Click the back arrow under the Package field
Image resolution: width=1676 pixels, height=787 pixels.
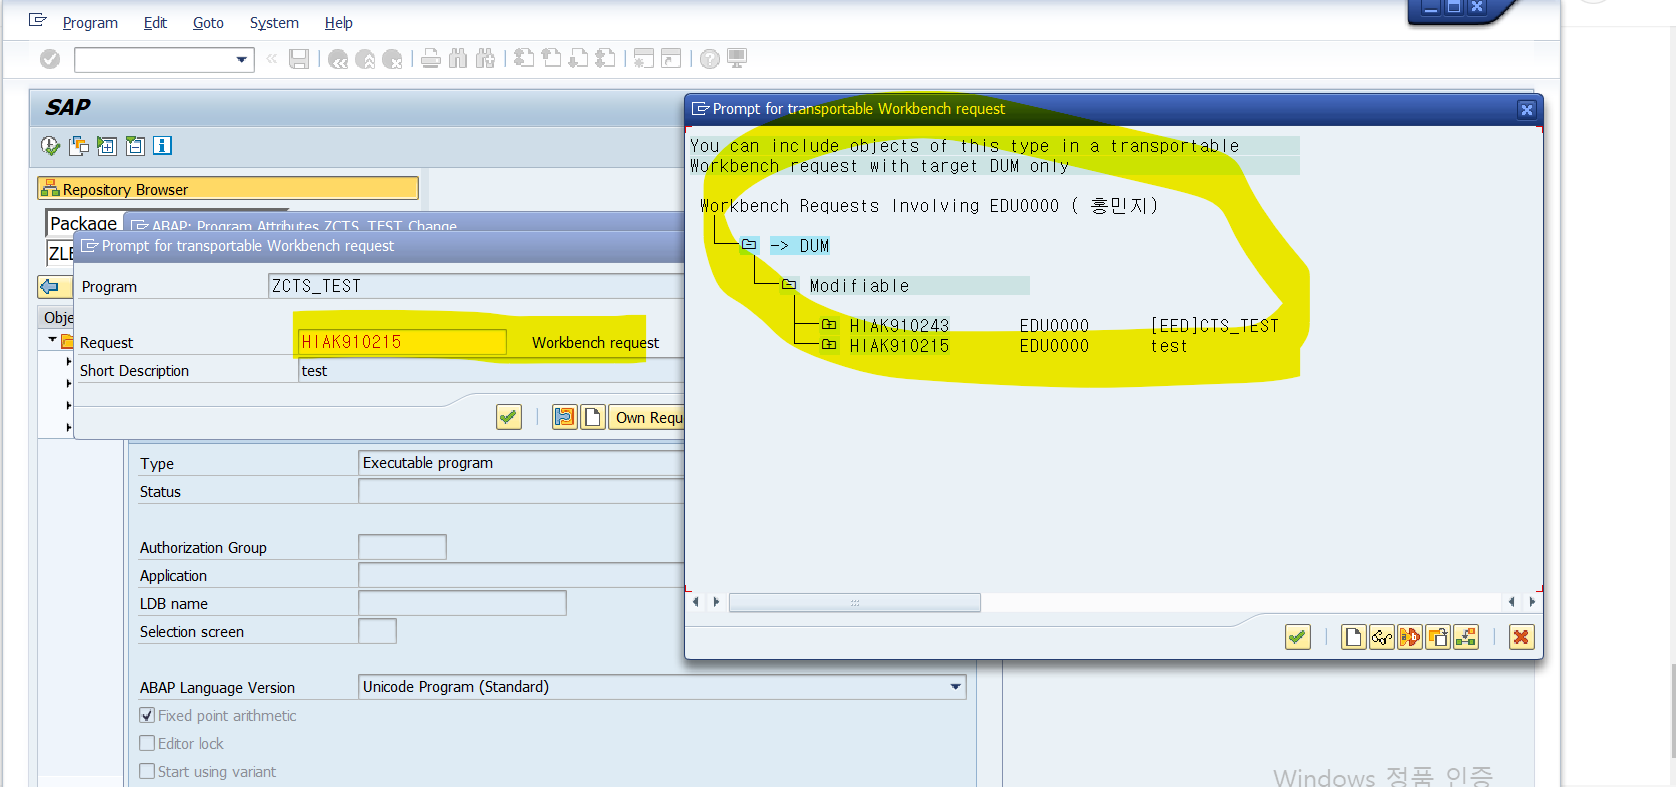(x=50, y=287)
